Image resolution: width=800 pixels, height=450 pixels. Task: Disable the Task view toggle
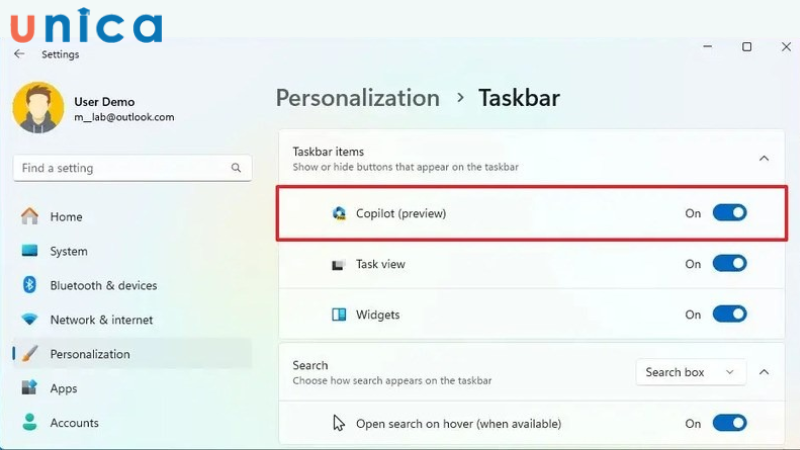[729, 264]
